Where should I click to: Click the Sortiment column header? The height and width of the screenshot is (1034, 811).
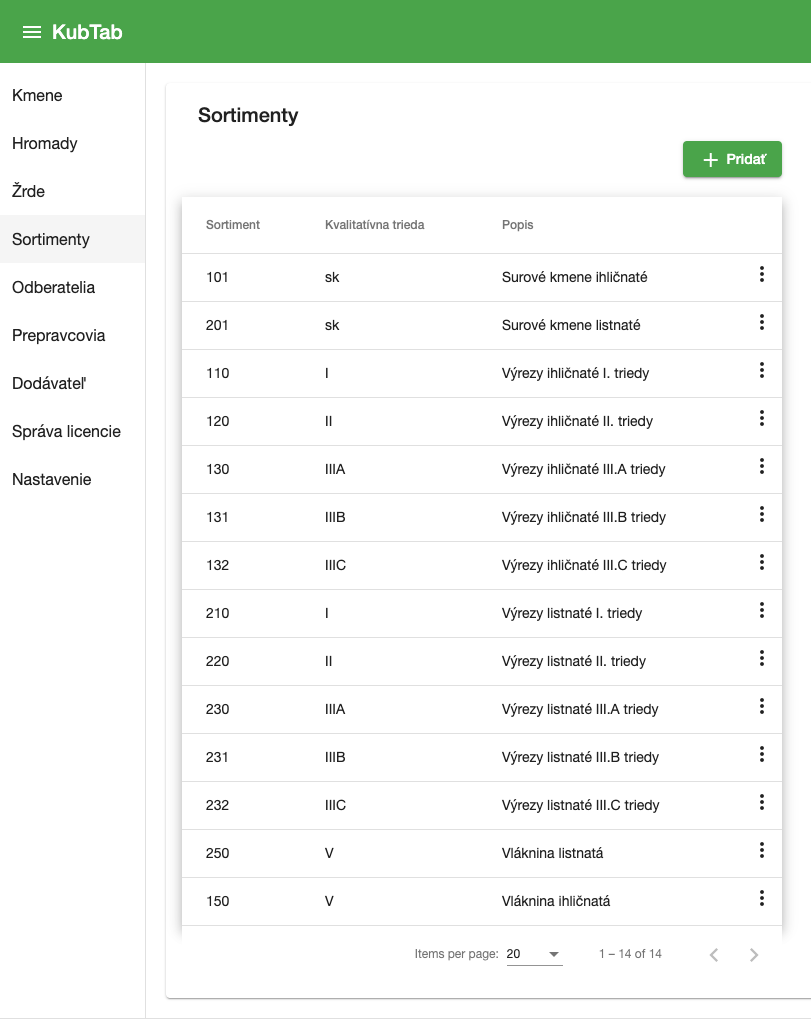pos(233,225)
